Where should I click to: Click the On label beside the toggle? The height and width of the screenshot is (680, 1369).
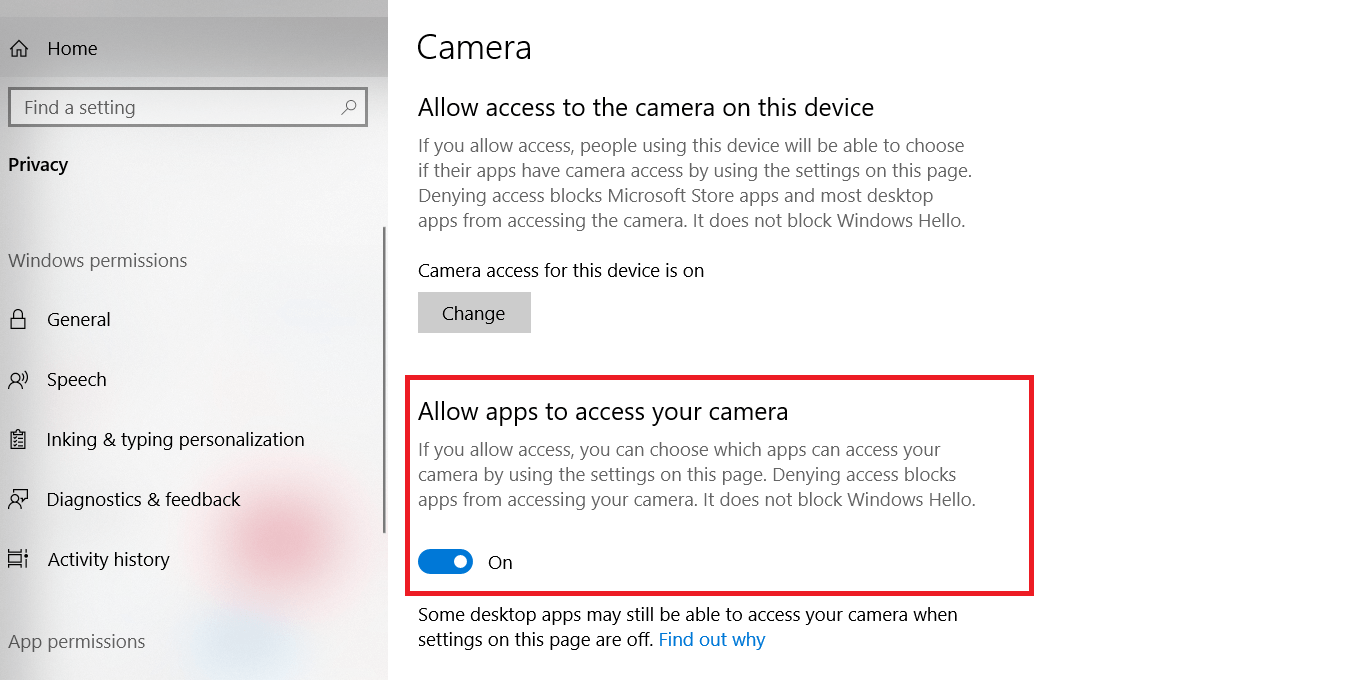tap(500, 563)
